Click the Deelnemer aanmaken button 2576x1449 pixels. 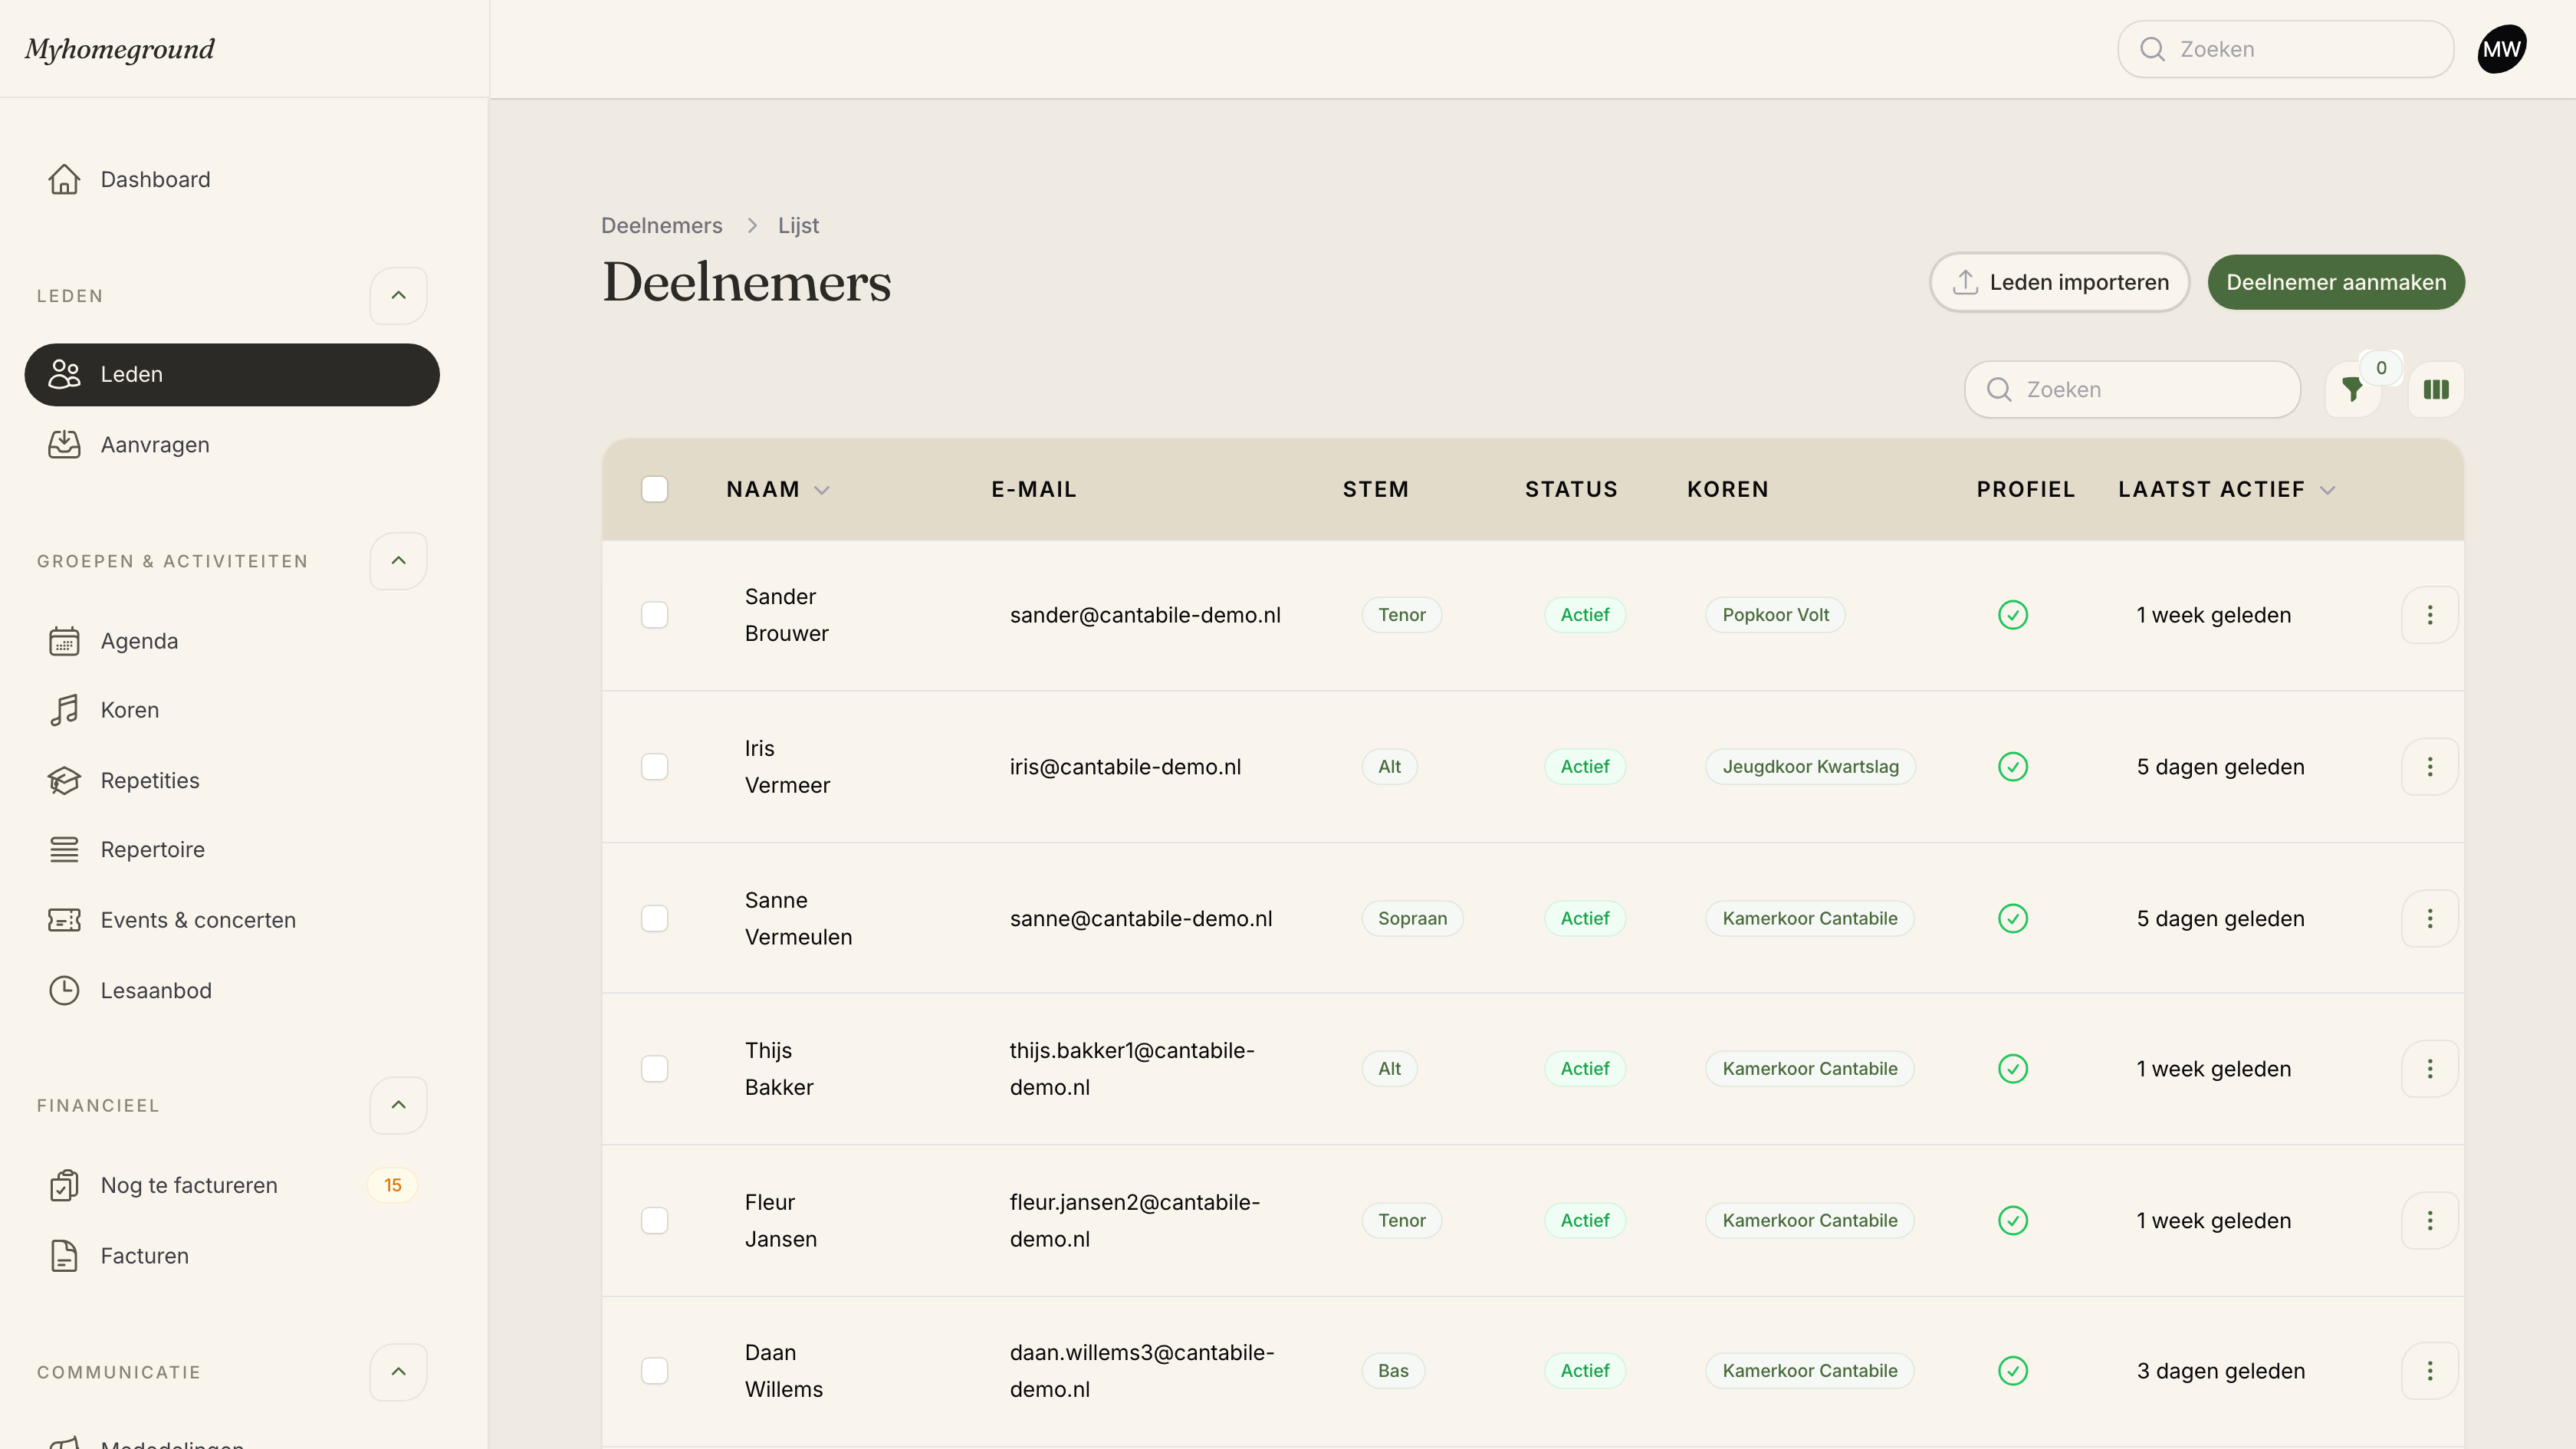[x=2336, y=283]
